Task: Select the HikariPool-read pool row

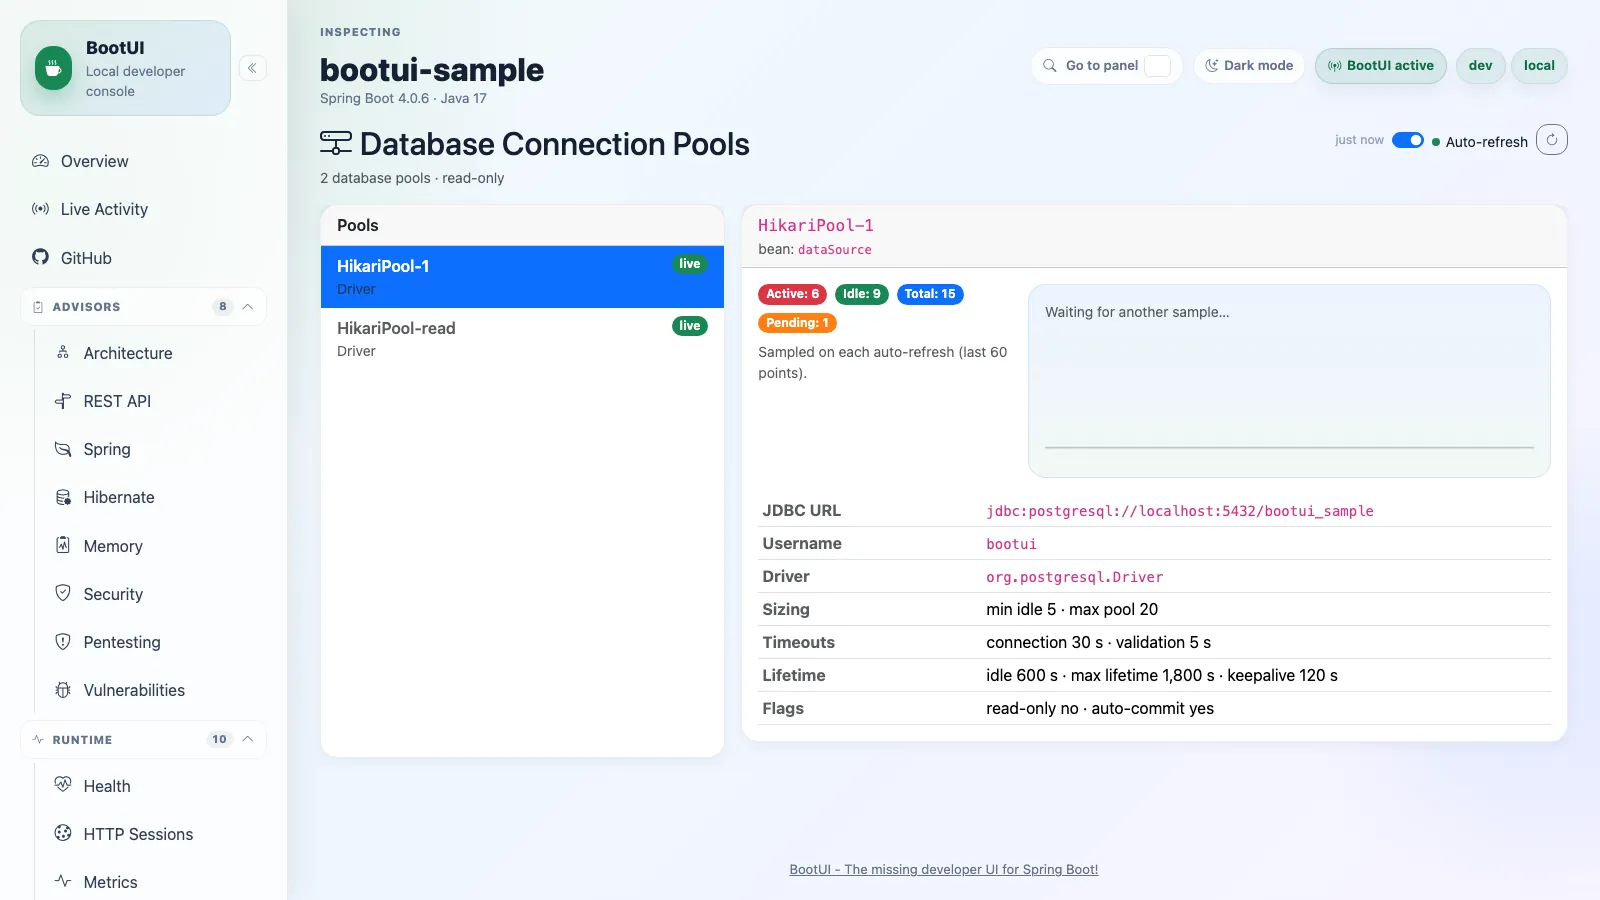Action: pos(522,339)
